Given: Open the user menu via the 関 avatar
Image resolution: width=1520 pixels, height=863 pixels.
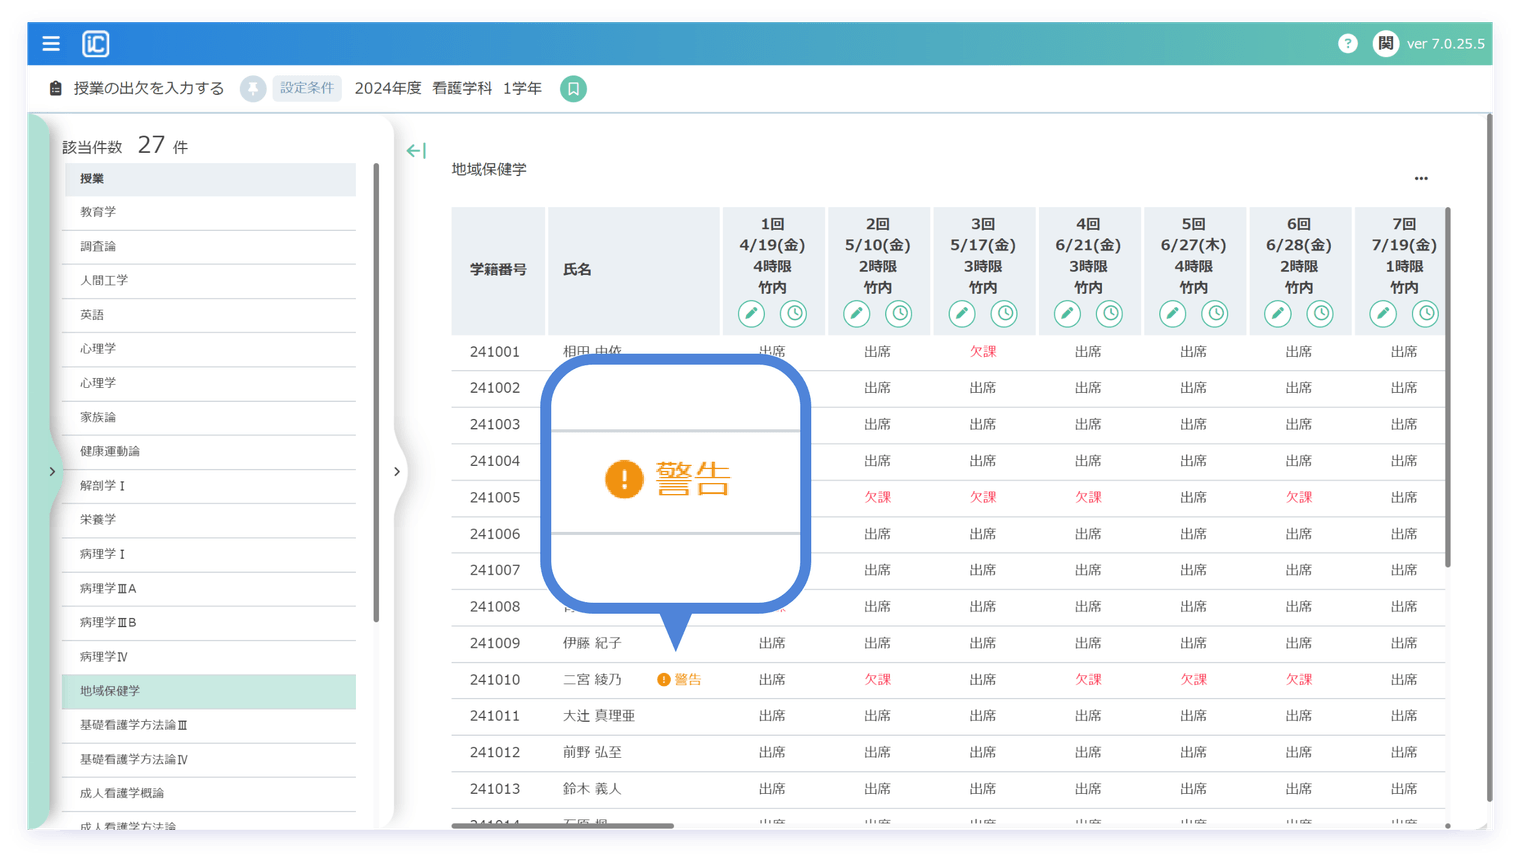Looking at the screenshot, I should (1385, 43).
